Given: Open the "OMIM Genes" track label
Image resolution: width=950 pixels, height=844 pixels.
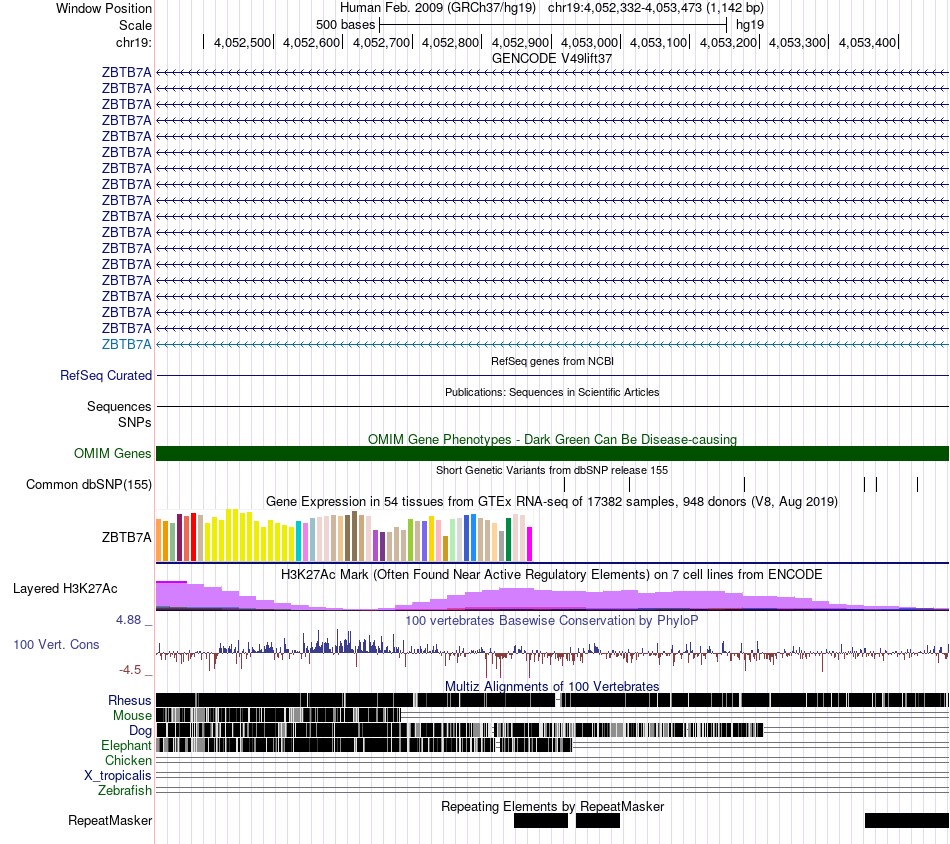Looking at the screenshot, I should coord(113,453).
